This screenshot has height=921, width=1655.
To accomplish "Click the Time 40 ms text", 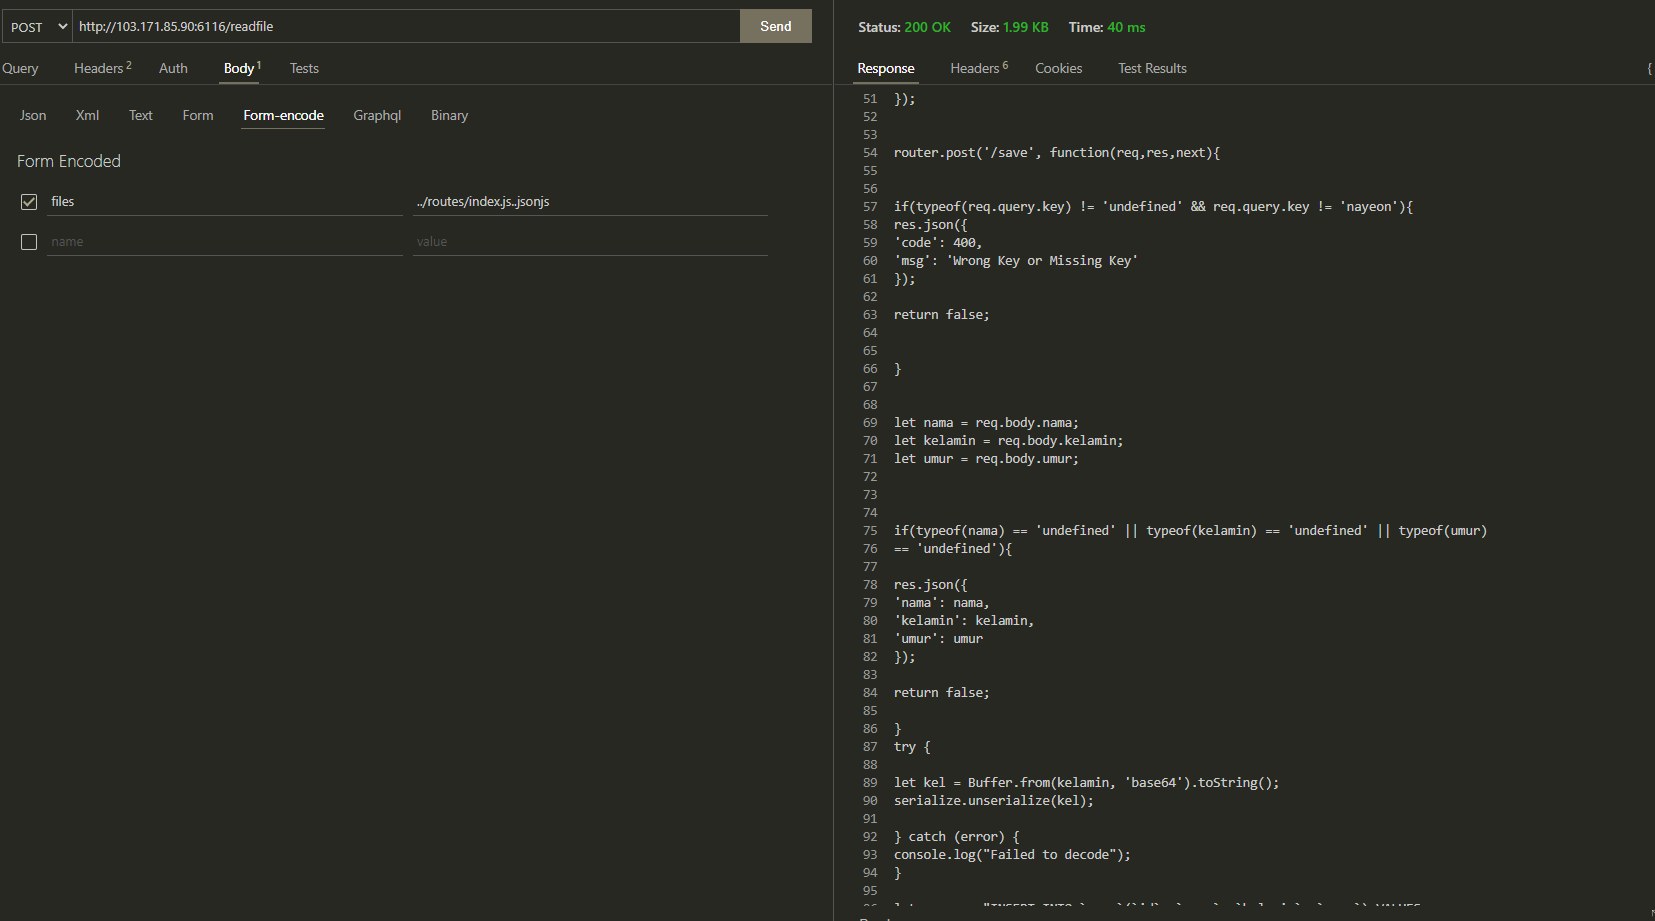I will (1107, 27).
